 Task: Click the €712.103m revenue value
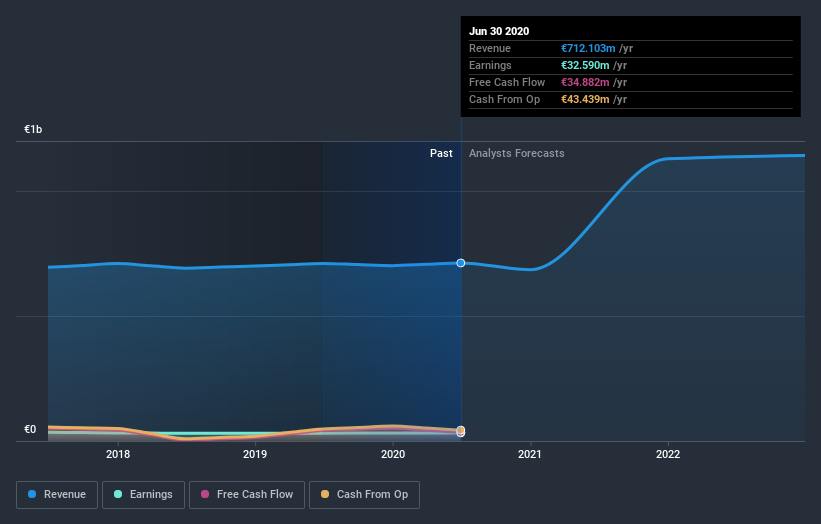[588, 48]
